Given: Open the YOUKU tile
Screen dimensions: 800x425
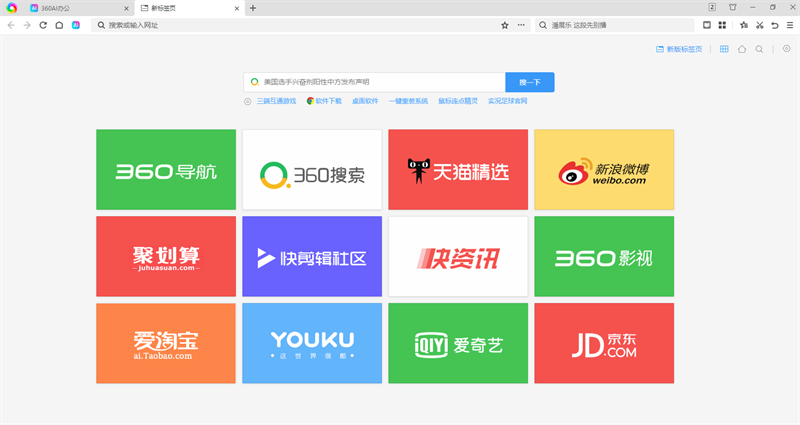Looking at the screenshot, I should click(x=312, y=343).
